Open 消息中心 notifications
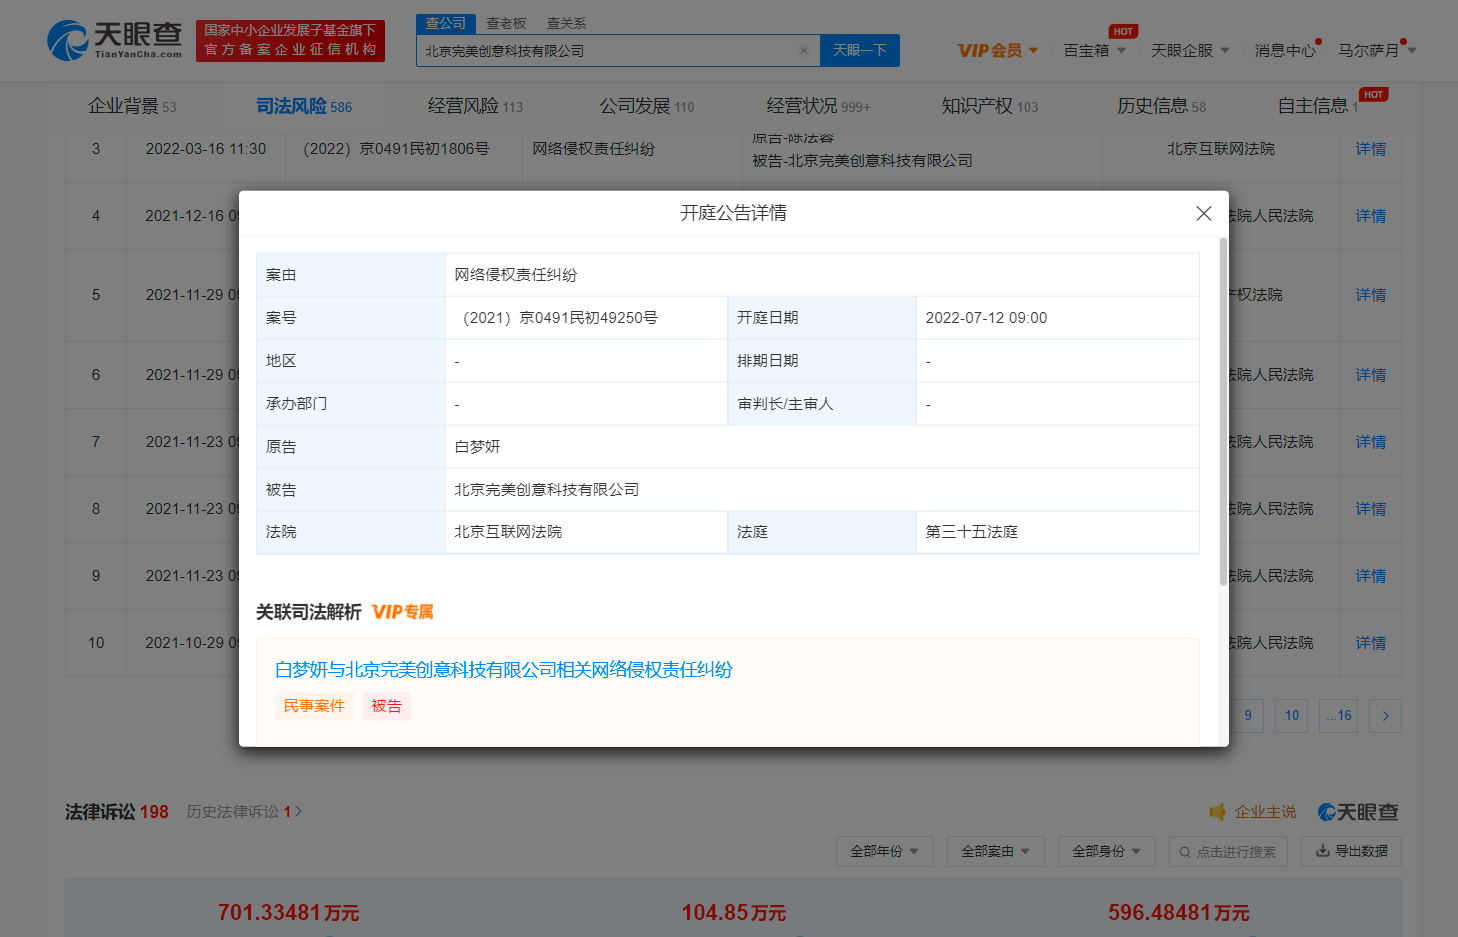 coord(1285,50)
